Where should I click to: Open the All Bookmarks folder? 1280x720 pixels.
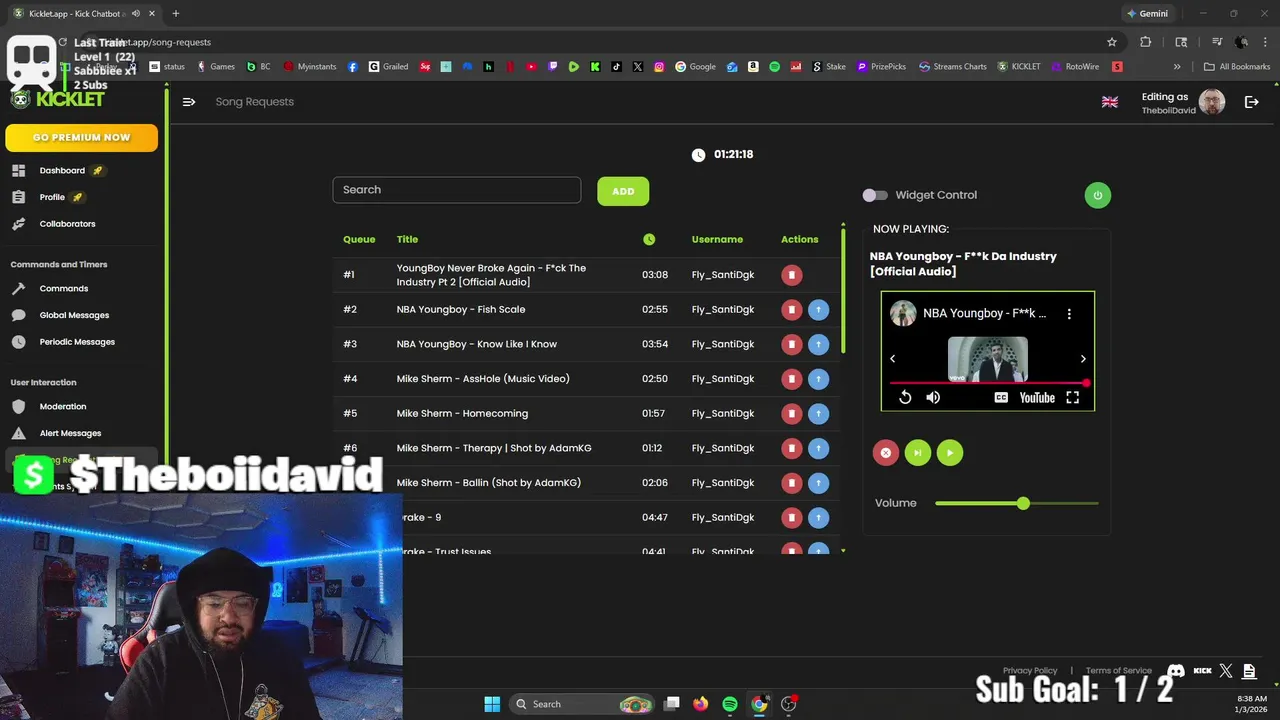1237,67
